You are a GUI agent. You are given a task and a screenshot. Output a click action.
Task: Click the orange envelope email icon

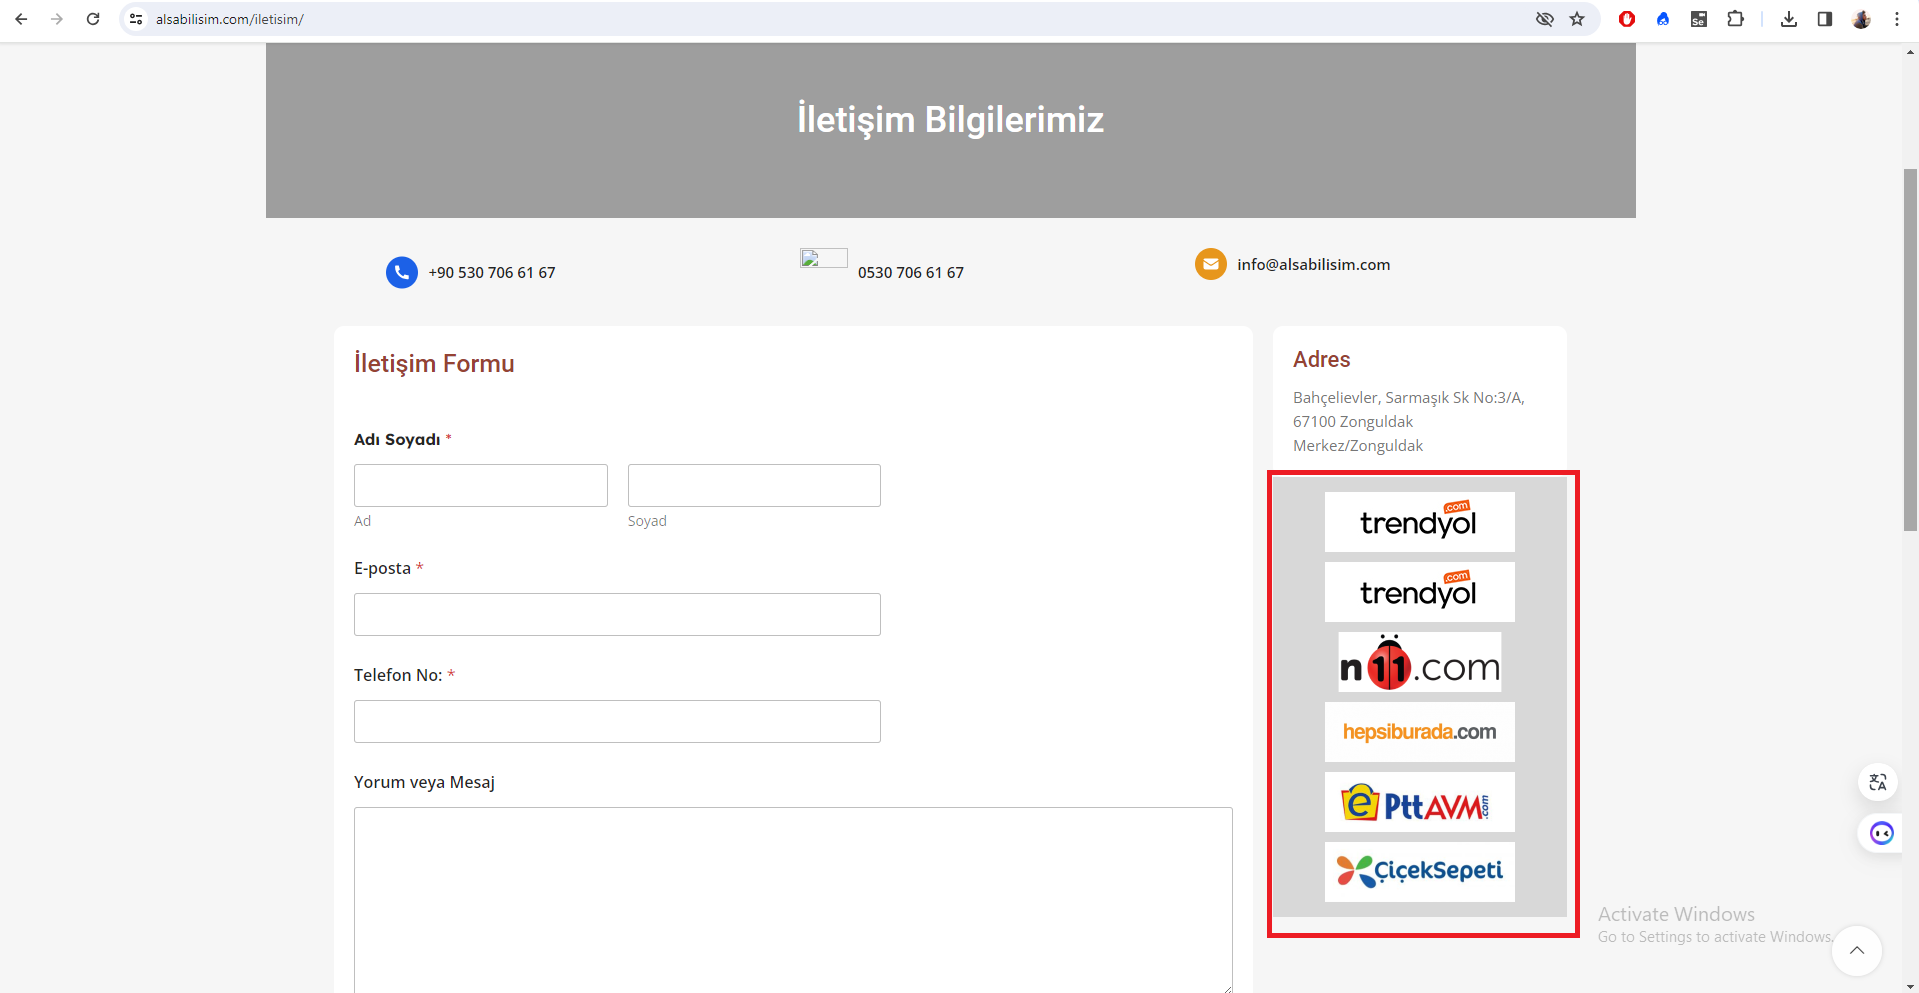coord(1211,264)
